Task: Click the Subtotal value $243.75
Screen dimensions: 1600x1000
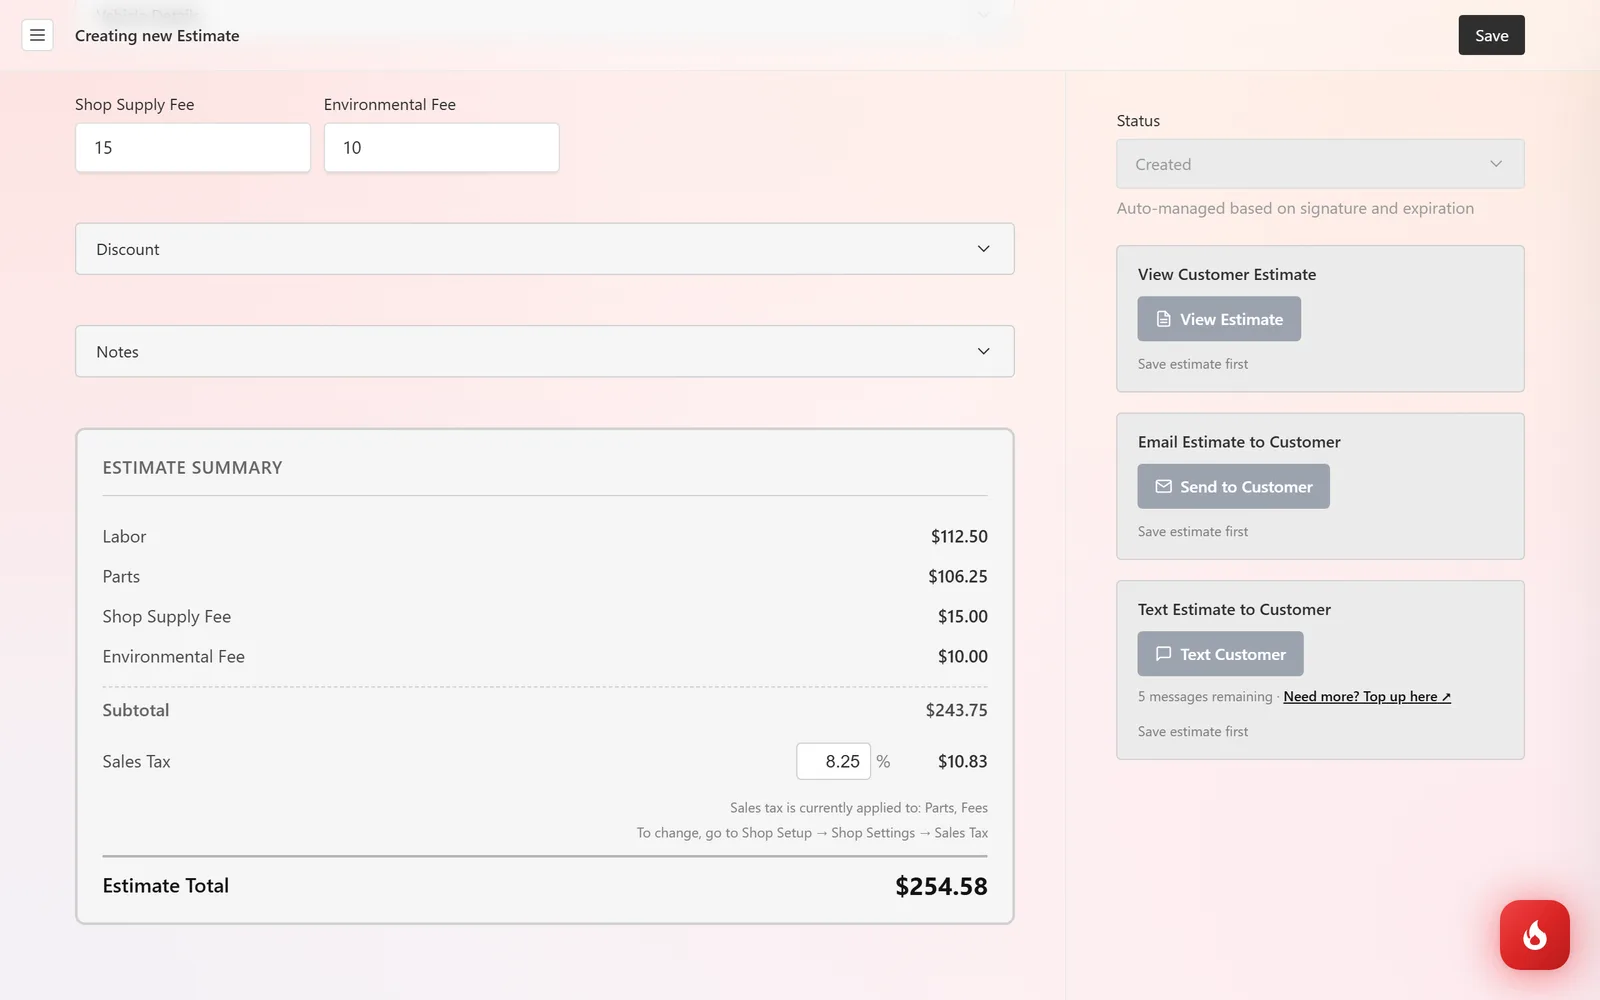Action: tap(956, 710)
